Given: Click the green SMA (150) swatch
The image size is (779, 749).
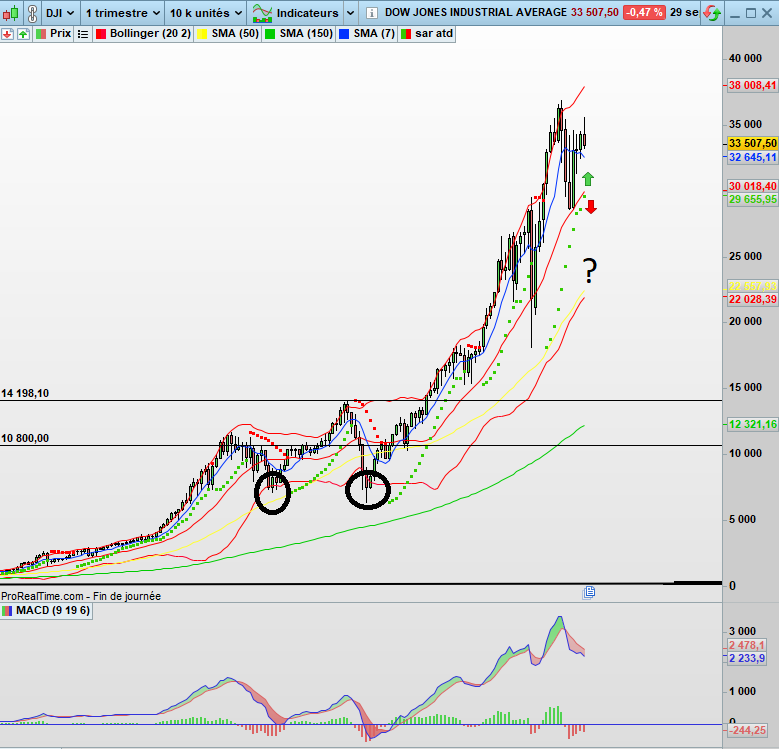Looking at the screenshot, I should coord(270,34).
